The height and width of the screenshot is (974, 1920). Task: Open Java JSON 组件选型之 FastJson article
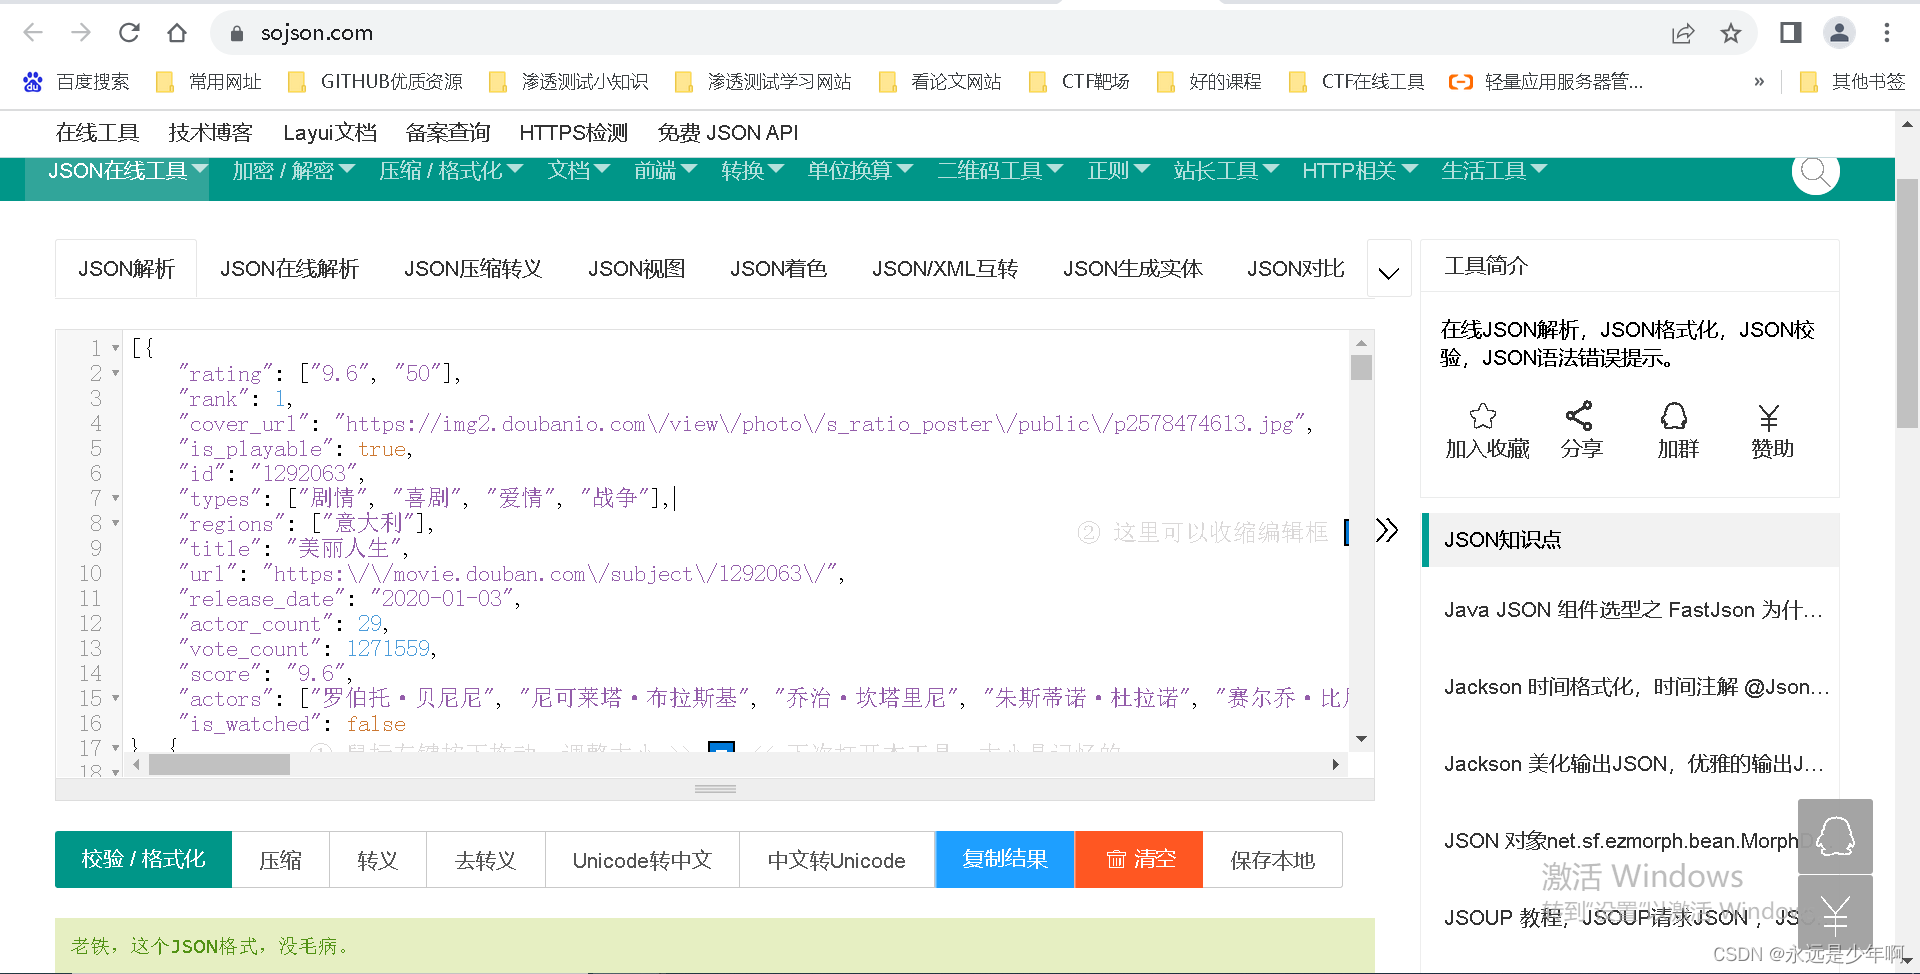click(x=1634, y=610)
